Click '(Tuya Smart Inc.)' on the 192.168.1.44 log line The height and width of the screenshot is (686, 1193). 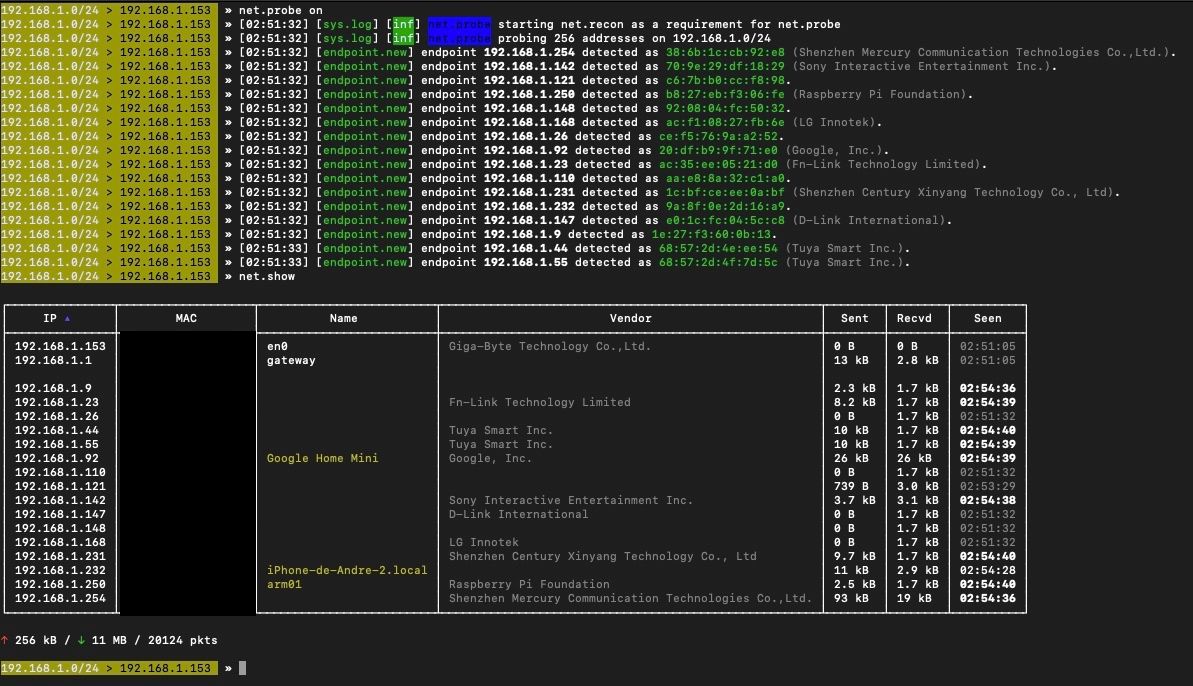(848, 249)
